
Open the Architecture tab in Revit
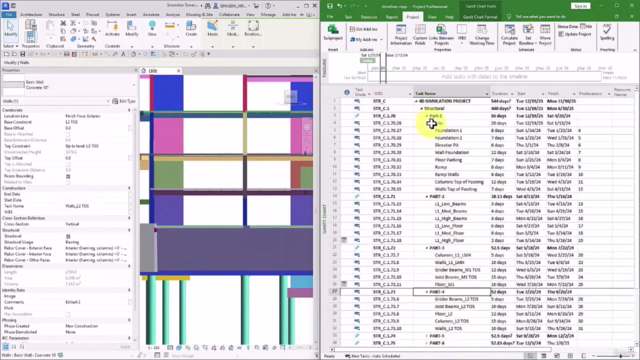tap(31, 14)
